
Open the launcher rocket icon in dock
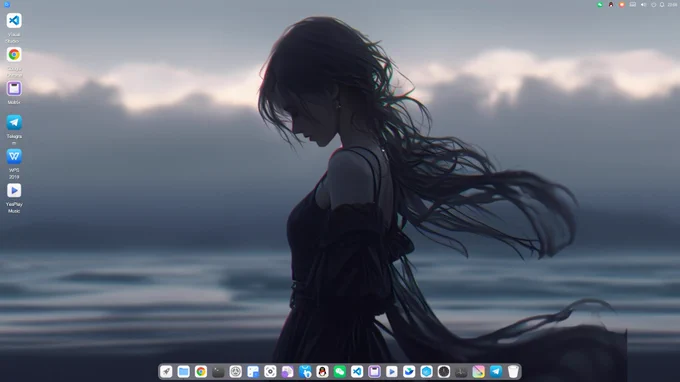point(166,372)
